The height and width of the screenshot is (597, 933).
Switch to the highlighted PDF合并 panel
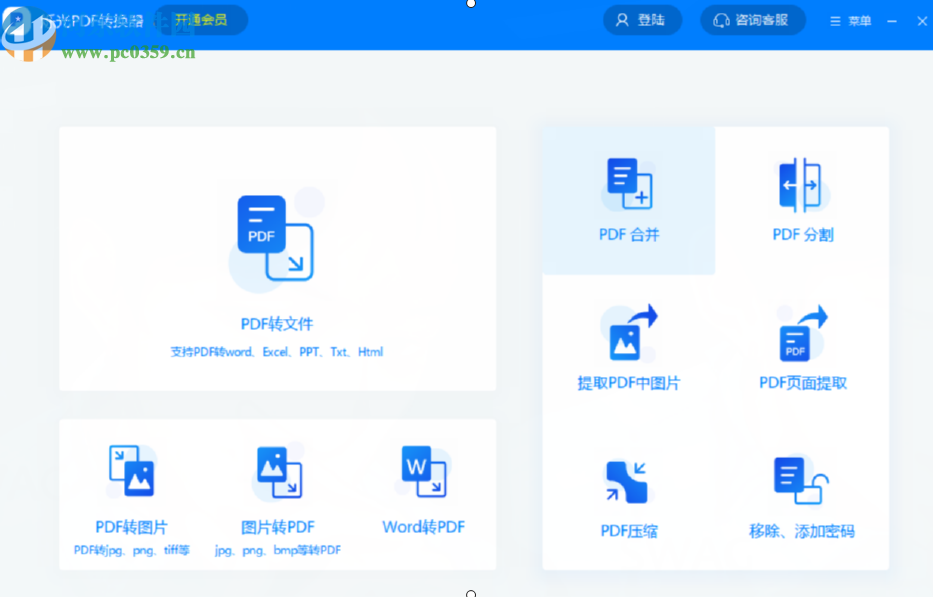tap(627, 200)
